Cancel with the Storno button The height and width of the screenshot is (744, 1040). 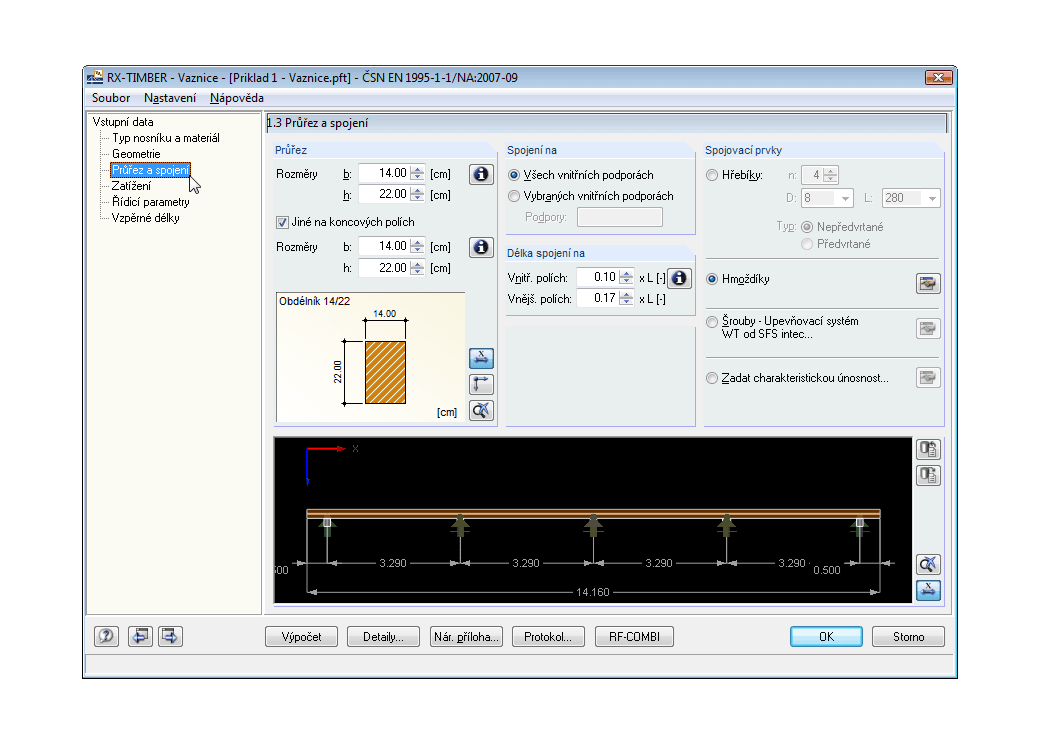coord(909,637)
